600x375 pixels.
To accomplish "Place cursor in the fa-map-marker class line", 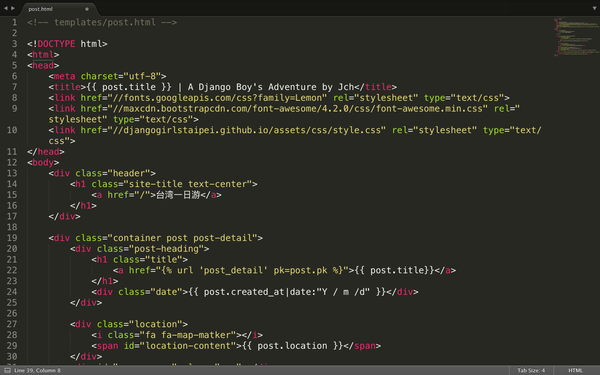I will point(177,335).
